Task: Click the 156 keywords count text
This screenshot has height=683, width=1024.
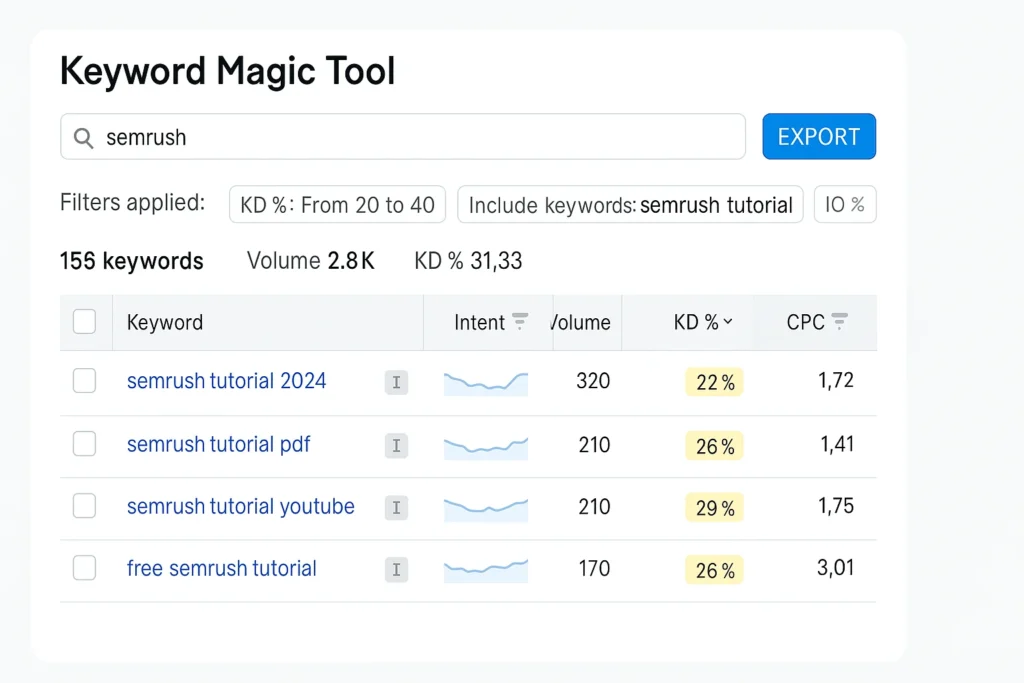Action: tap(131, 261)
